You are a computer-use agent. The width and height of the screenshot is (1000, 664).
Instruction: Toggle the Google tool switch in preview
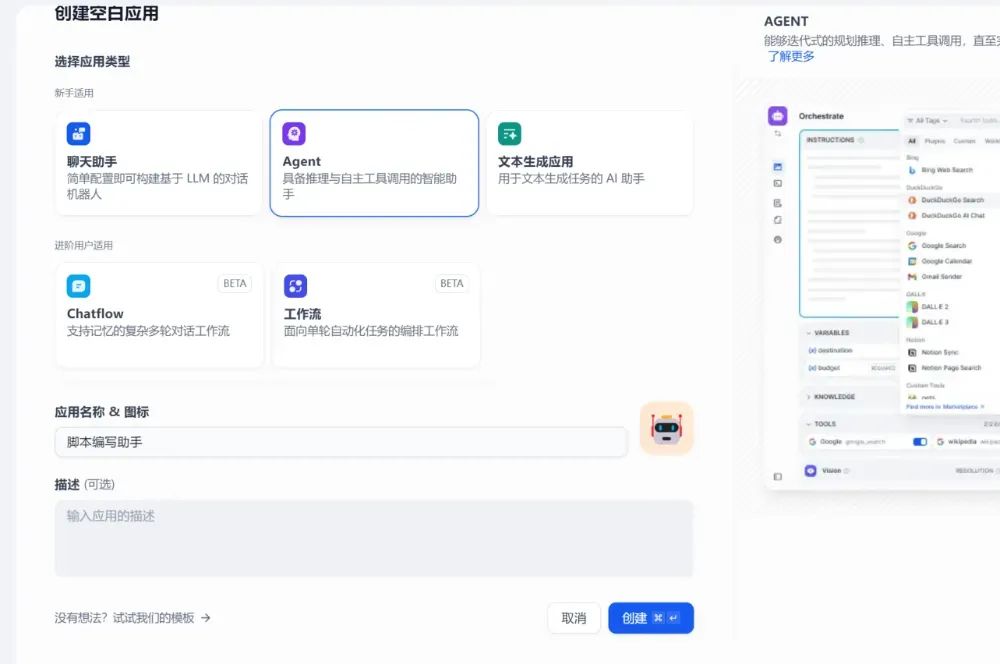(920, 441)
